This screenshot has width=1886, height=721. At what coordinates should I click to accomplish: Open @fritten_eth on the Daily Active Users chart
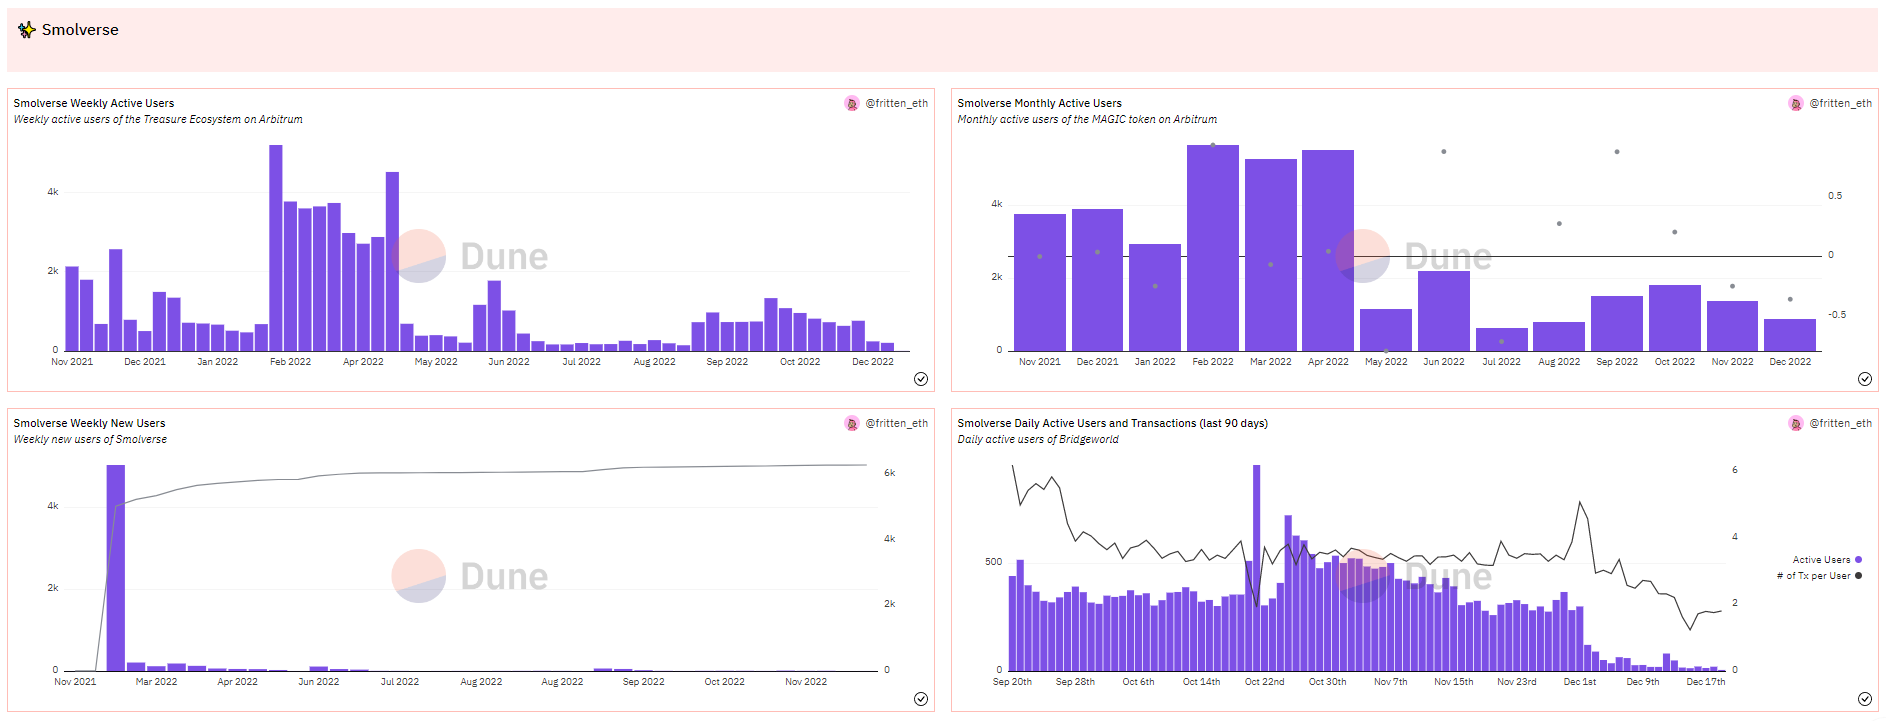[x=1841, y=423]
